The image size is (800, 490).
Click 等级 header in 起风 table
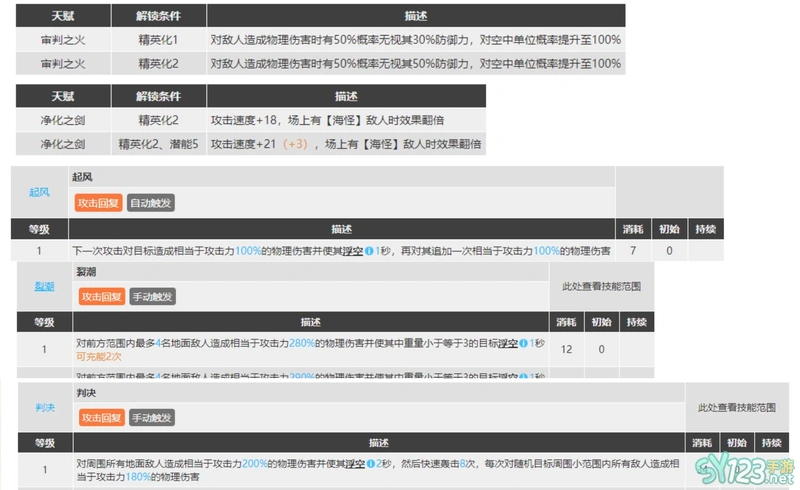point(39,229)
